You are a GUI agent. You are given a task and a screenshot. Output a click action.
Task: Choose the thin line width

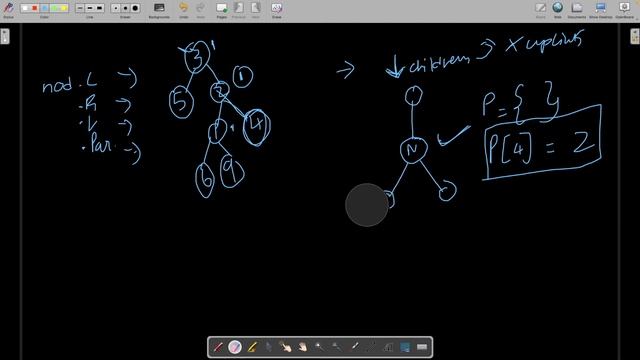80,8
